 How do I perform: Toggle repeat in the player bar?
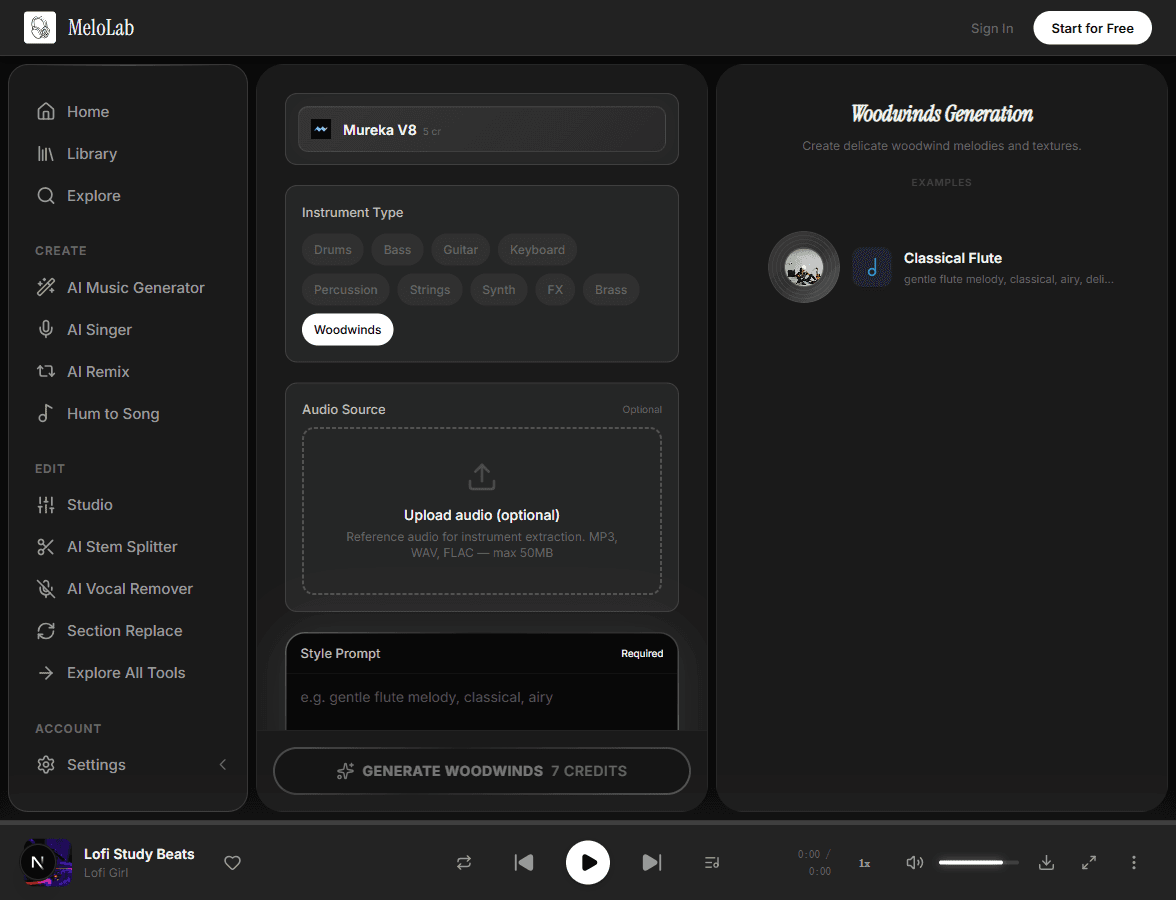point(464,862)
